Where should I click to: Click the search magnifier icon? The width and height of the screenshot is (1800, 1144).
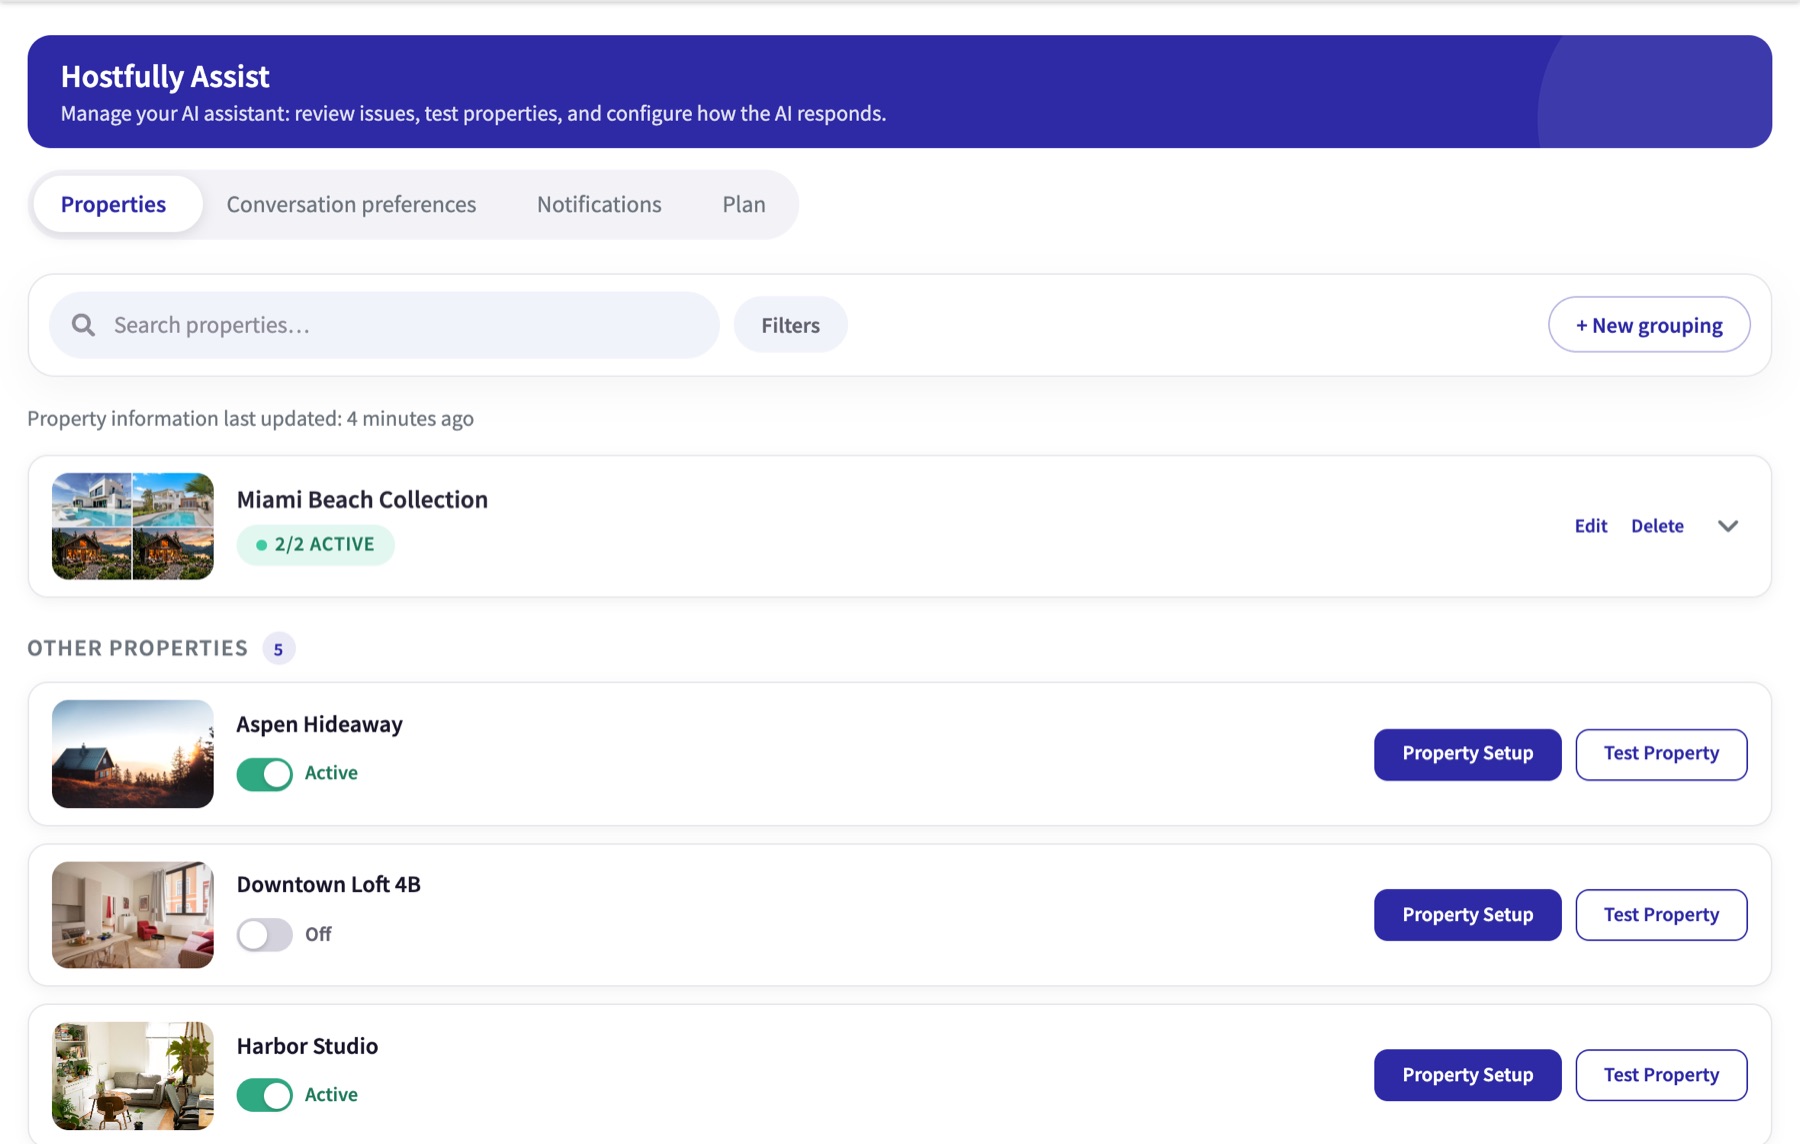pos(83,325)
